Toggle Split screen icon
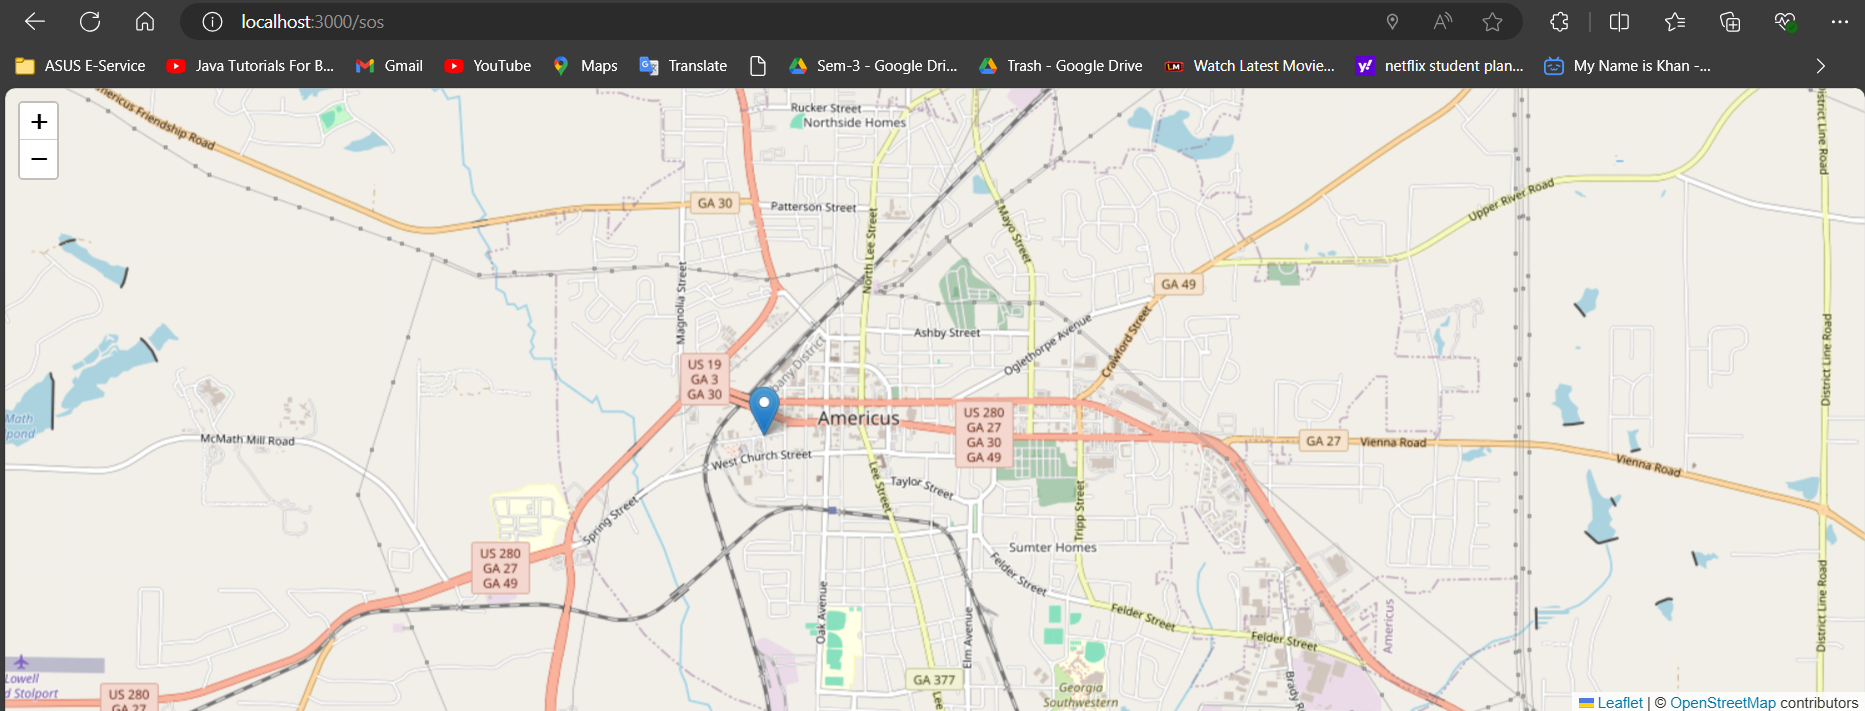The image size is (1865, 711). coord(1620,22)
